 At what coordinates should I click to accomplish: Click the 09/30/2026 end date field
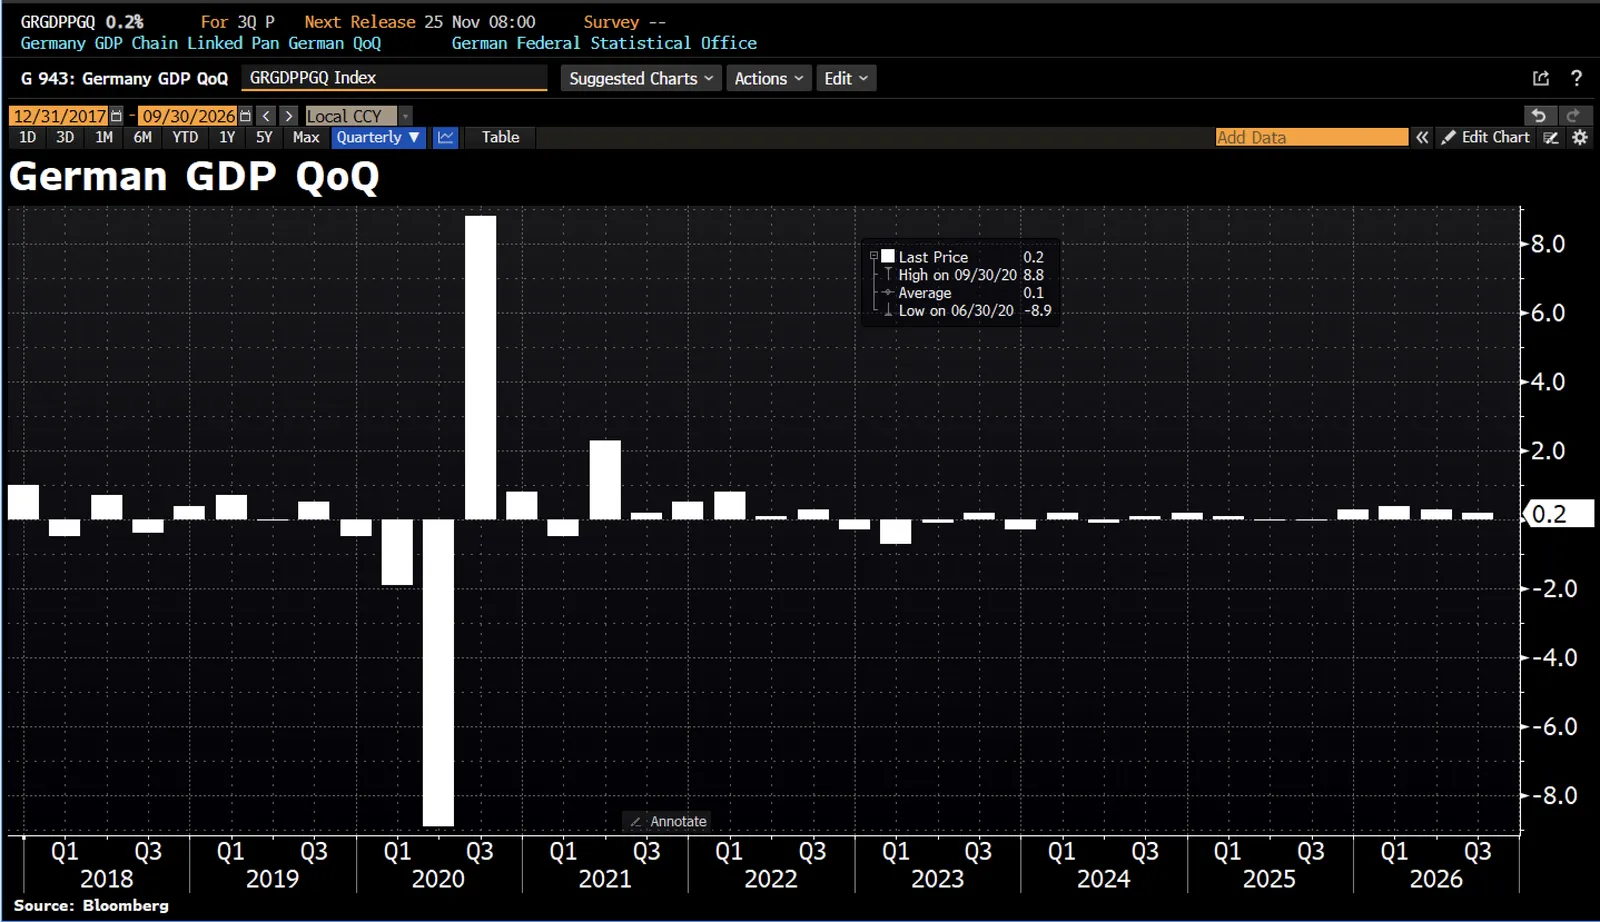(188, 116)
